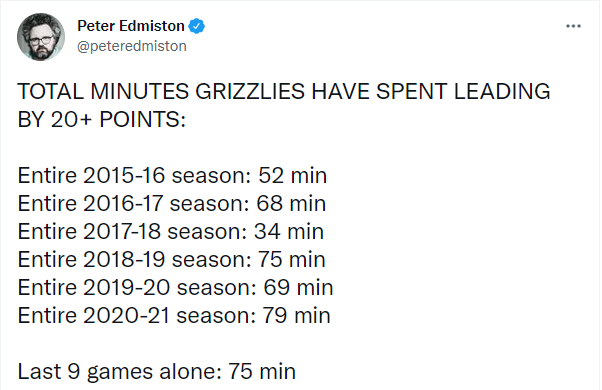Click the 'BY 20+ POINTS:' line

tap(102, 119)
